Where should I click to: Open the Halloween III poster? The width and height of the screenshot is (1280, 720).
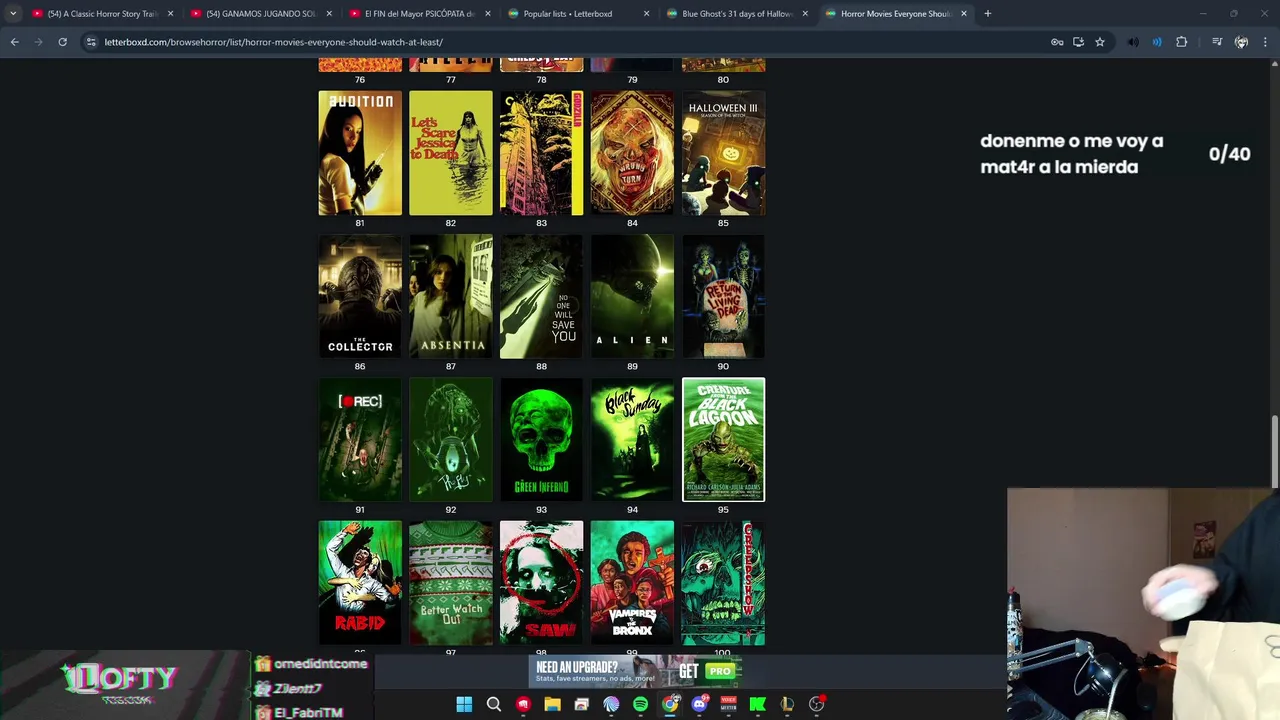[723, 153]
